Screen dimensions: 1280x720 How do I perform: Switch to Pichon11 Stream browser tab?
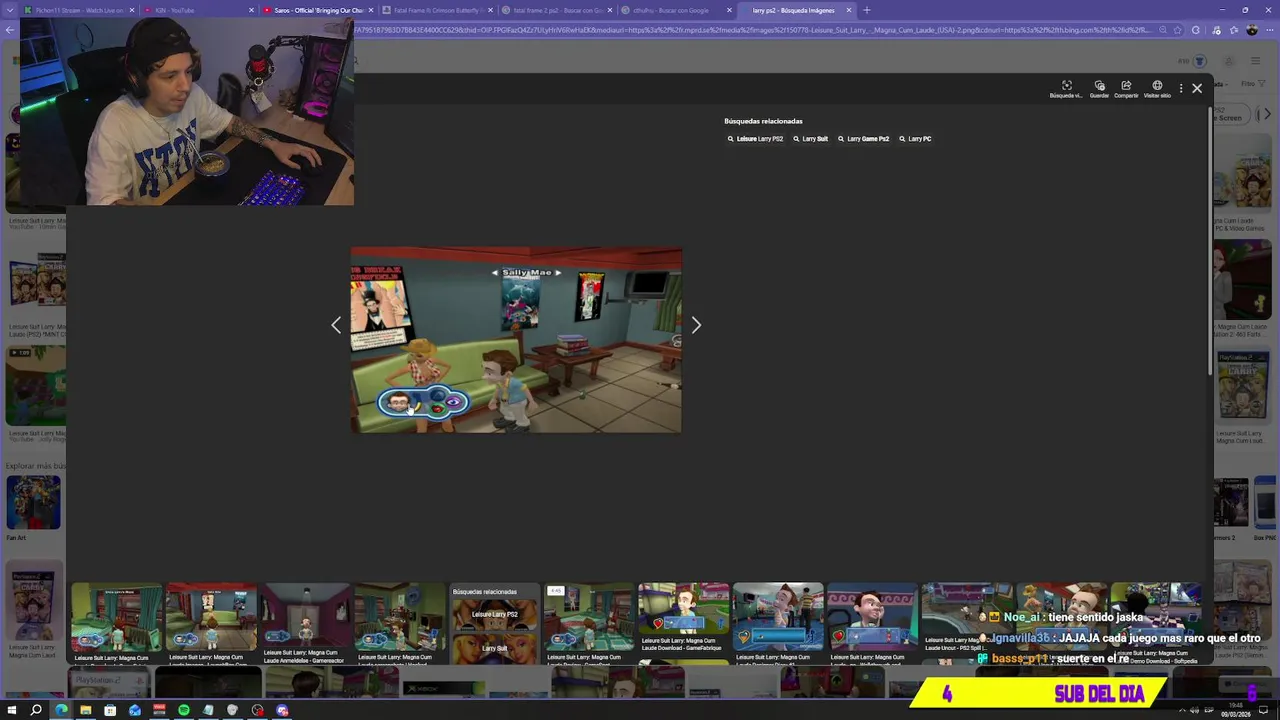click(79, 10)
